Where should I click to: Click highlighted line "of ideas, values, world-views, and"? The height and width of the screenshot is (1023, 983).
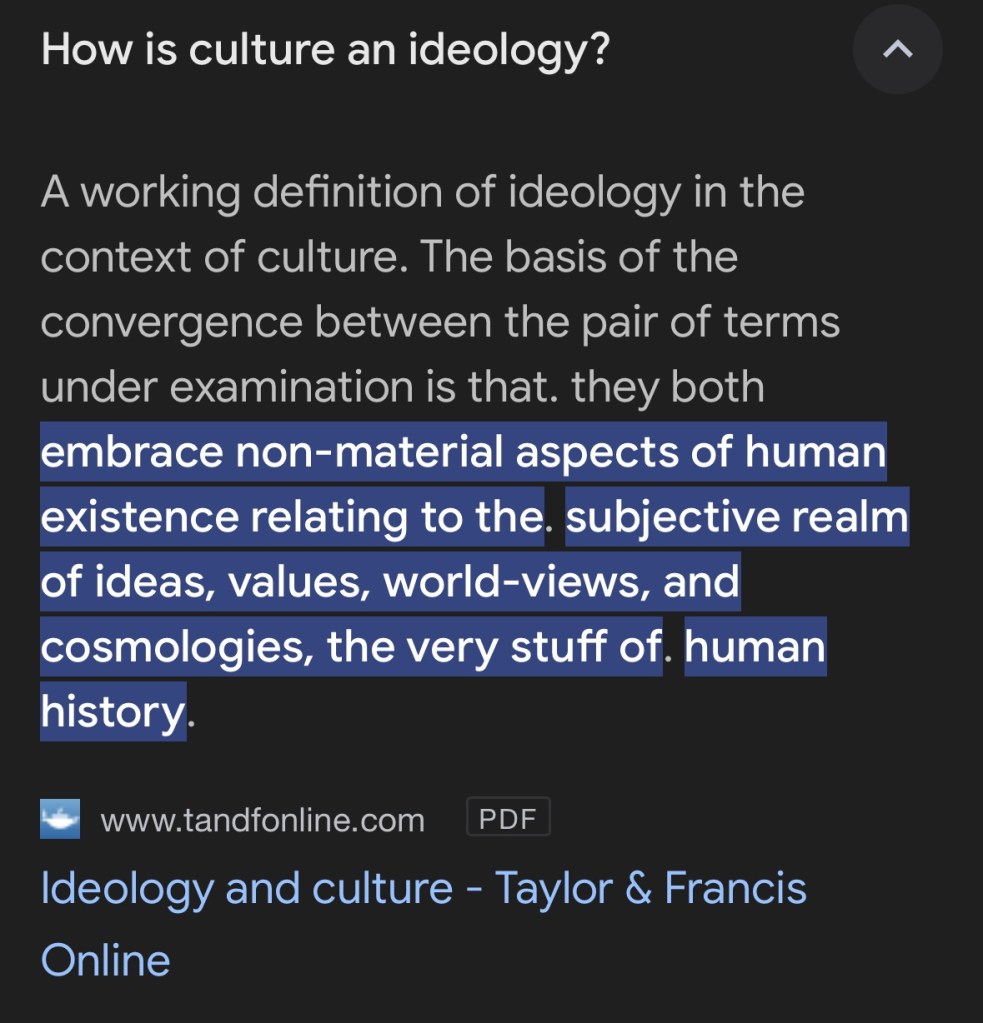point(389,582)
